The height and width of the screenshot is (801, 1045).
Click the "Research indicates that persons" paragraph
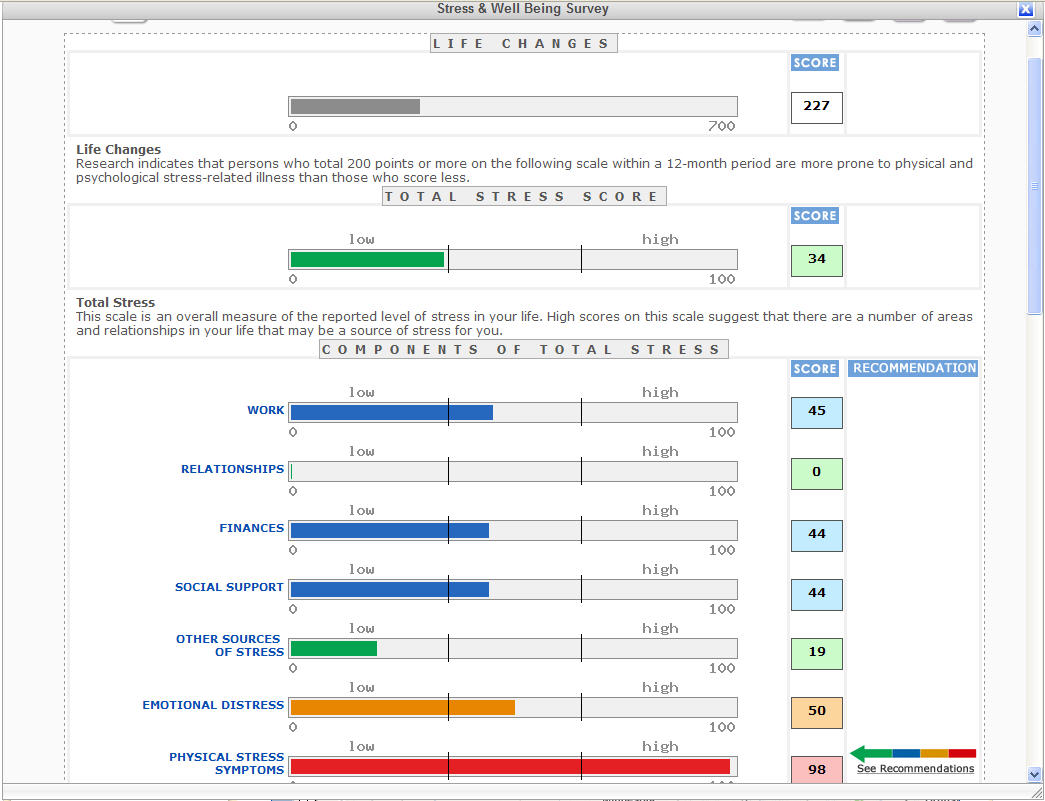[x=524, y=171]
